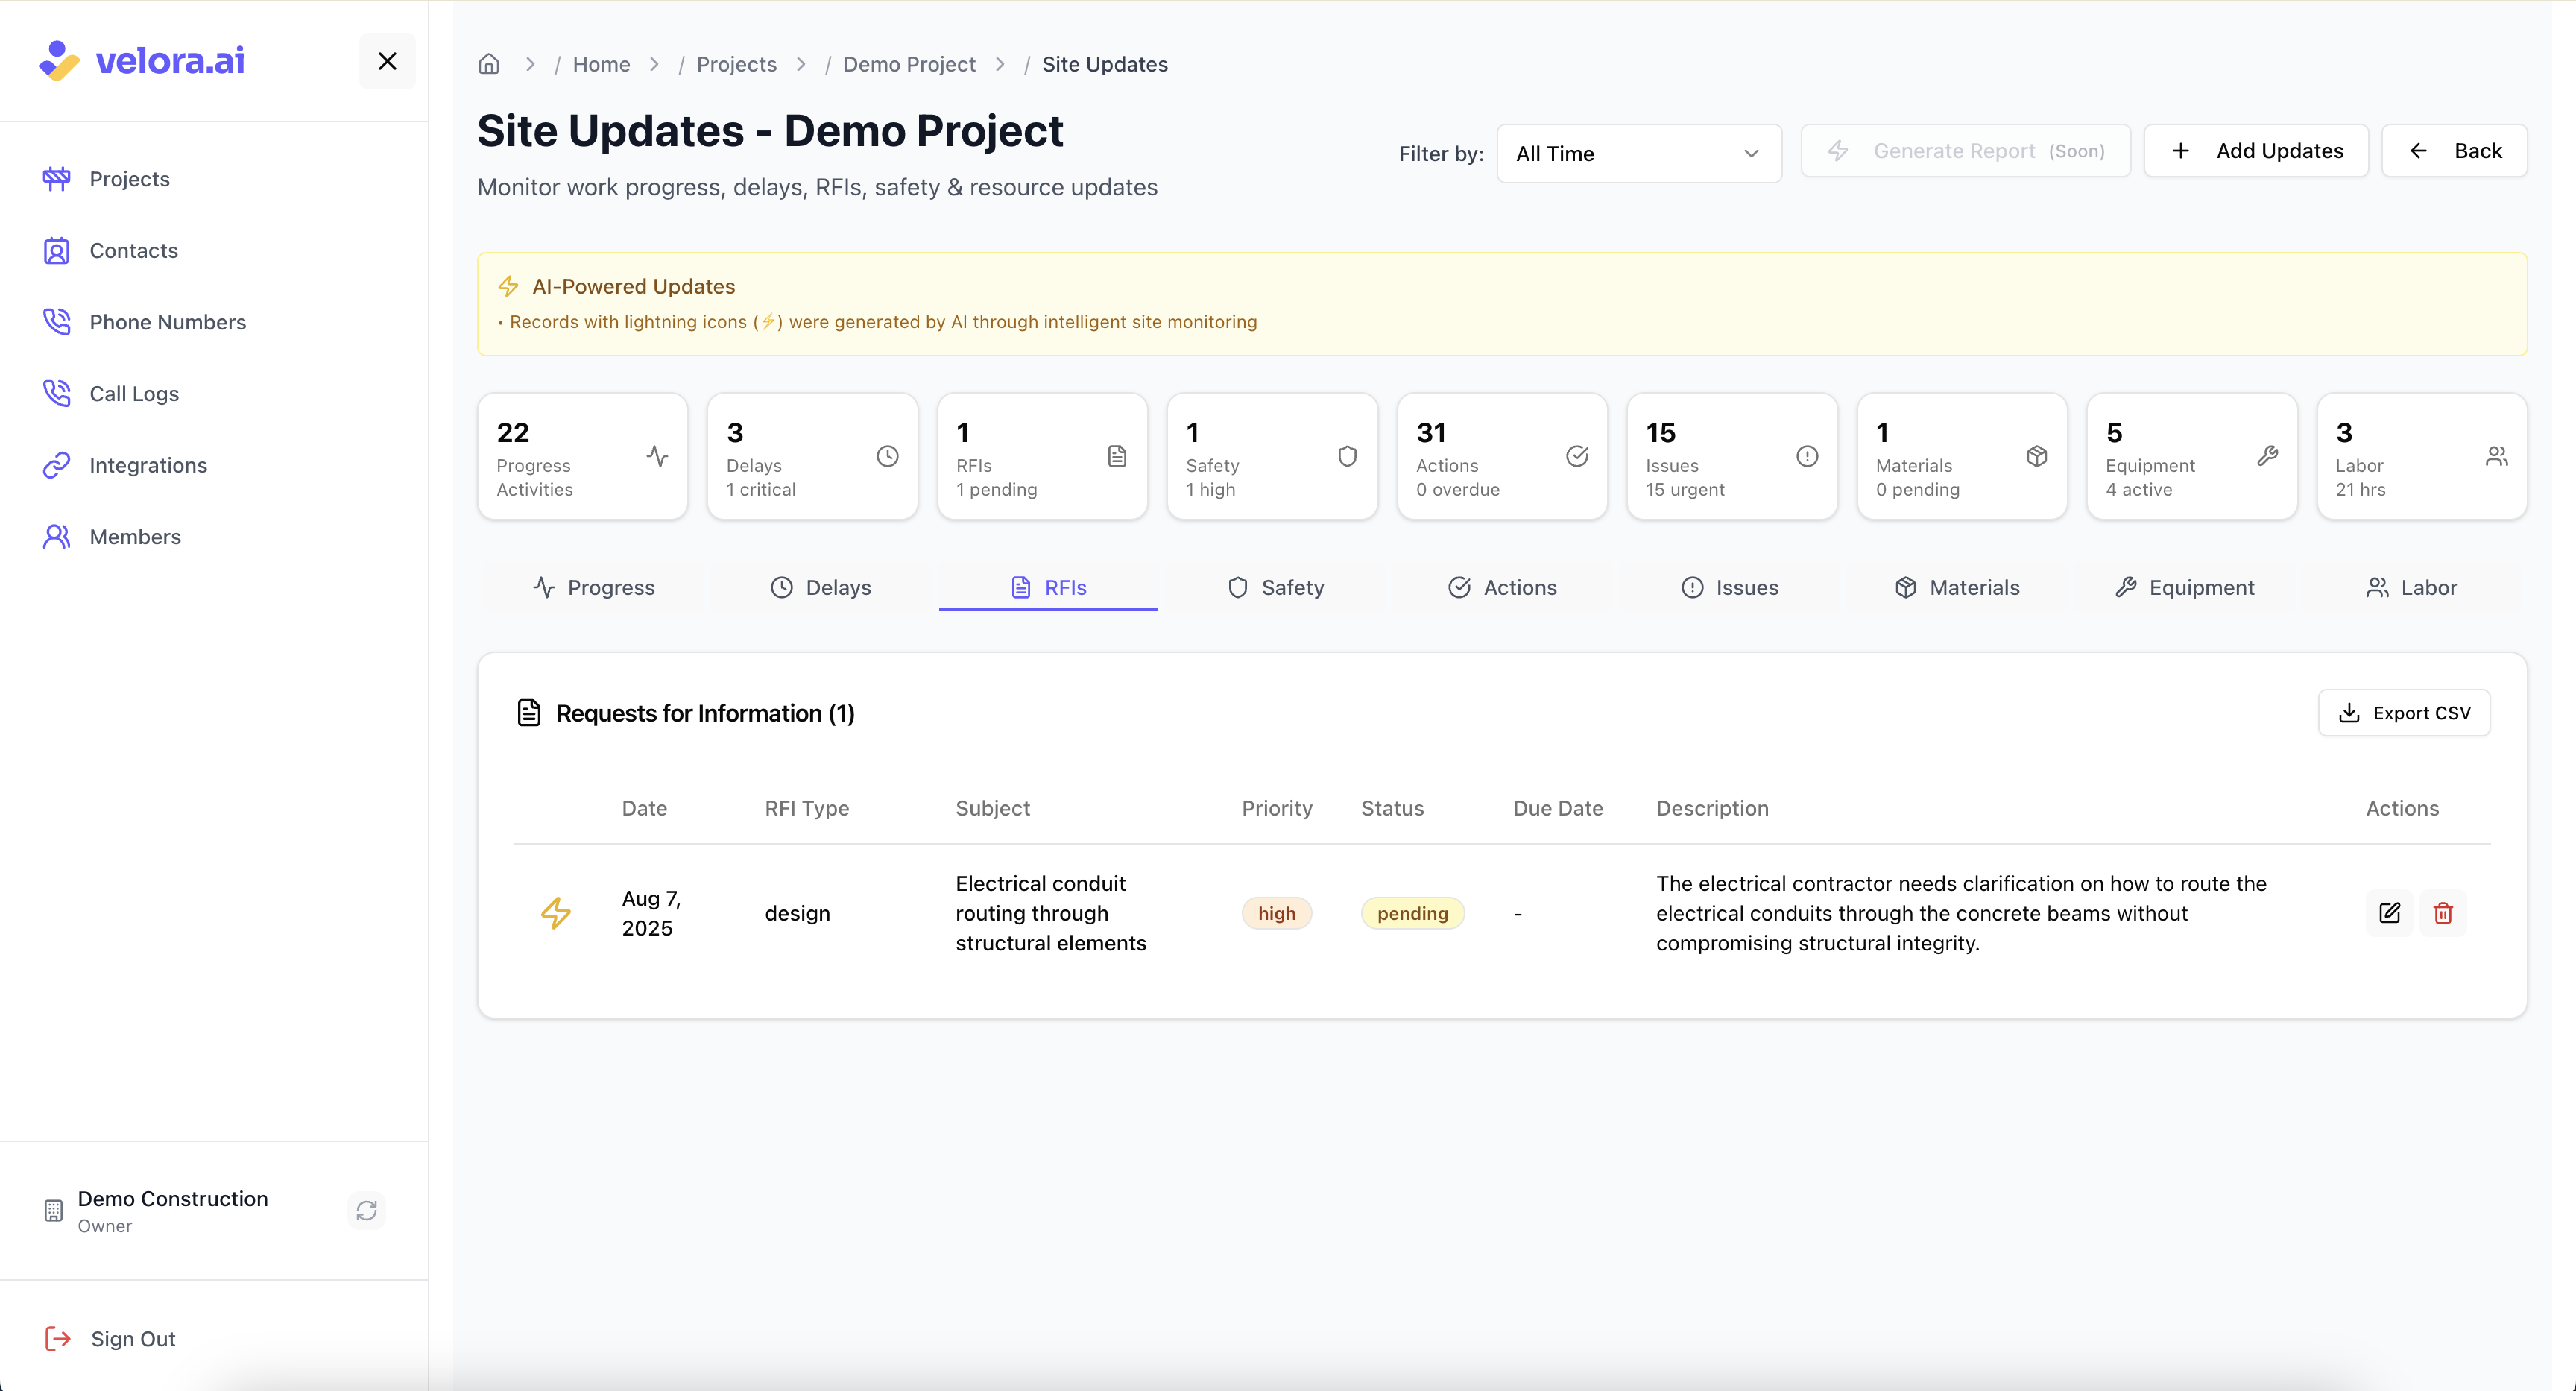Click the pulse icon on Progress Activities card
The image size is (2576, 1391).
657,456
